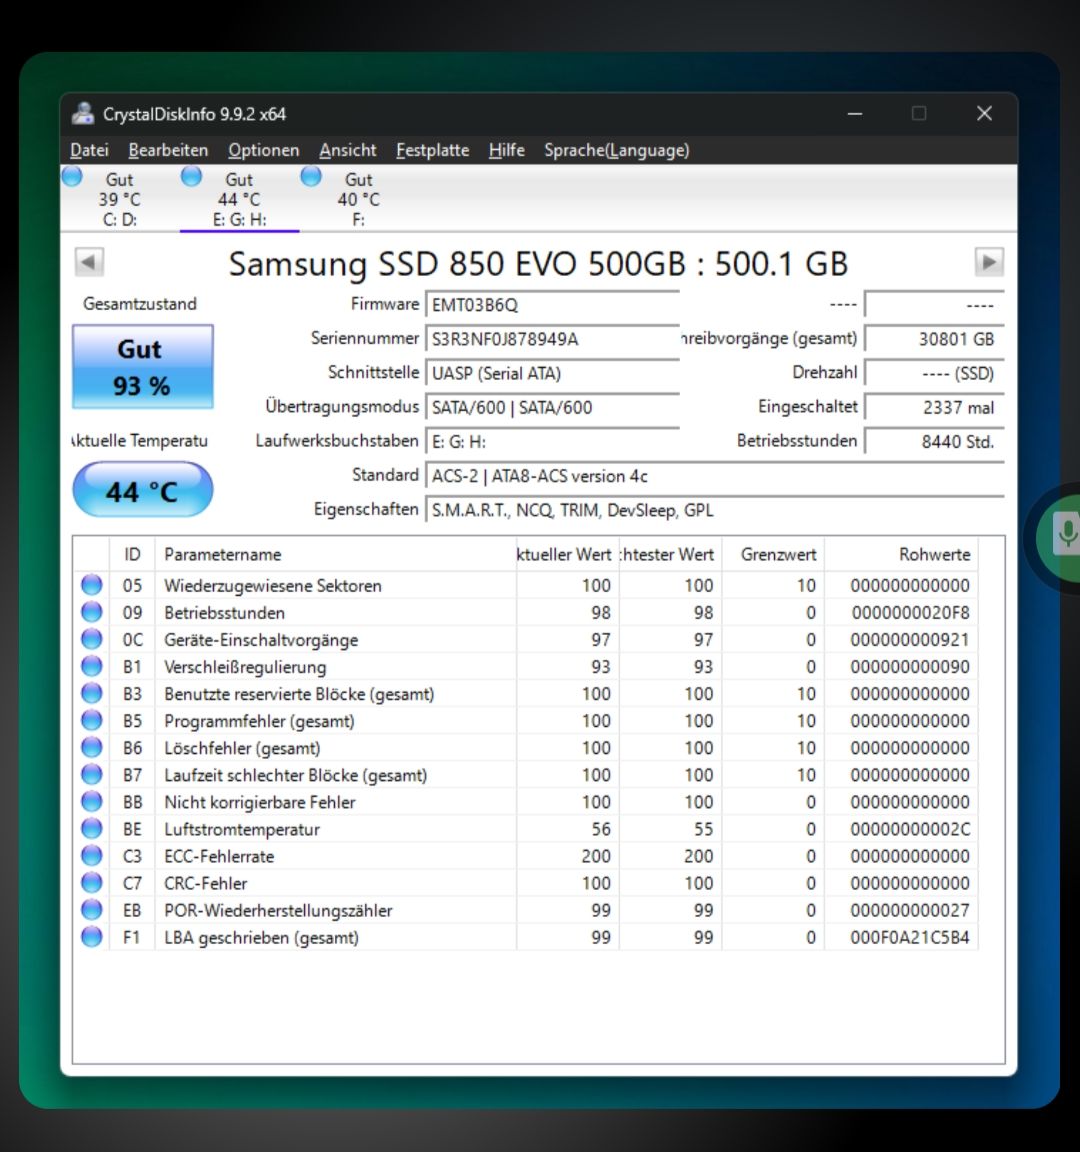1080x1152 pixels.
Task: Click the Firmware field EMT03B6Q
Action: point(552,304)
